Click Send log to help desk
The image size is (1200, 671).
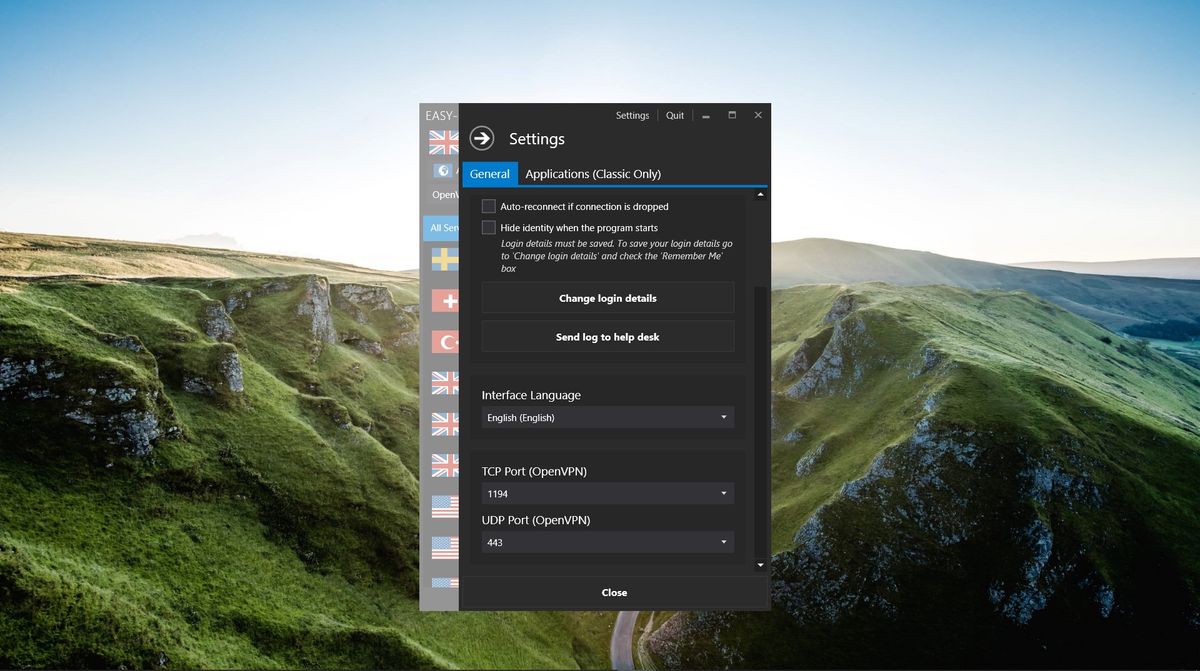607,336
